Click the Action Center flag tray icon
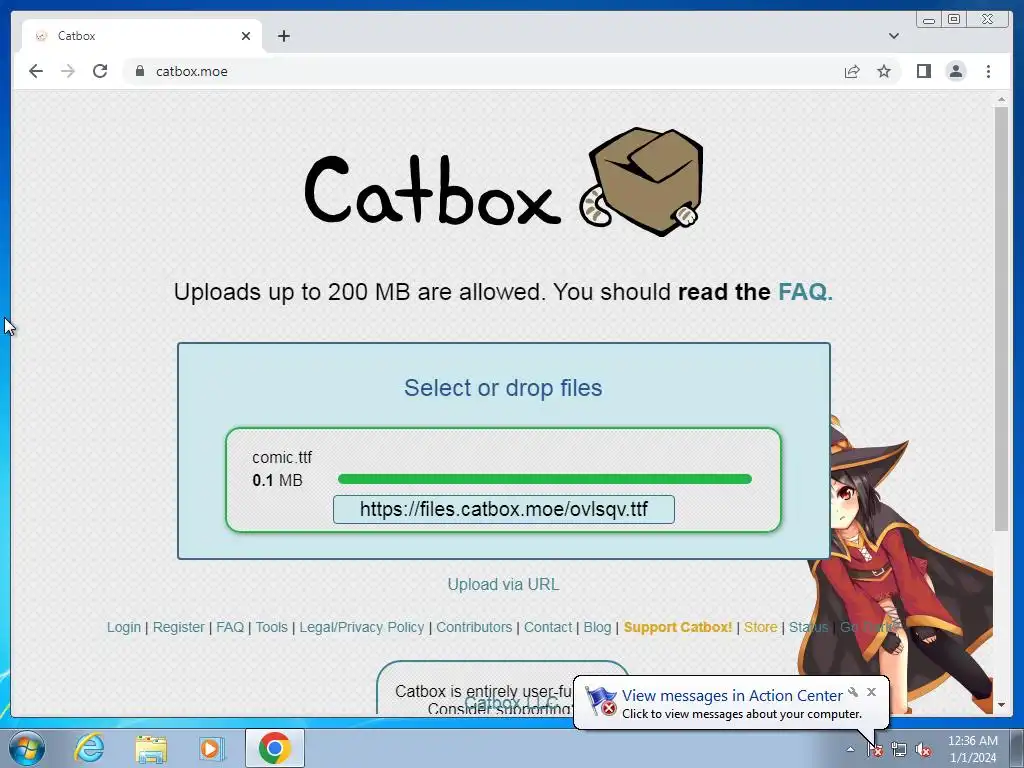Screen dimensions: 1024x768 (x=874, y=750)
